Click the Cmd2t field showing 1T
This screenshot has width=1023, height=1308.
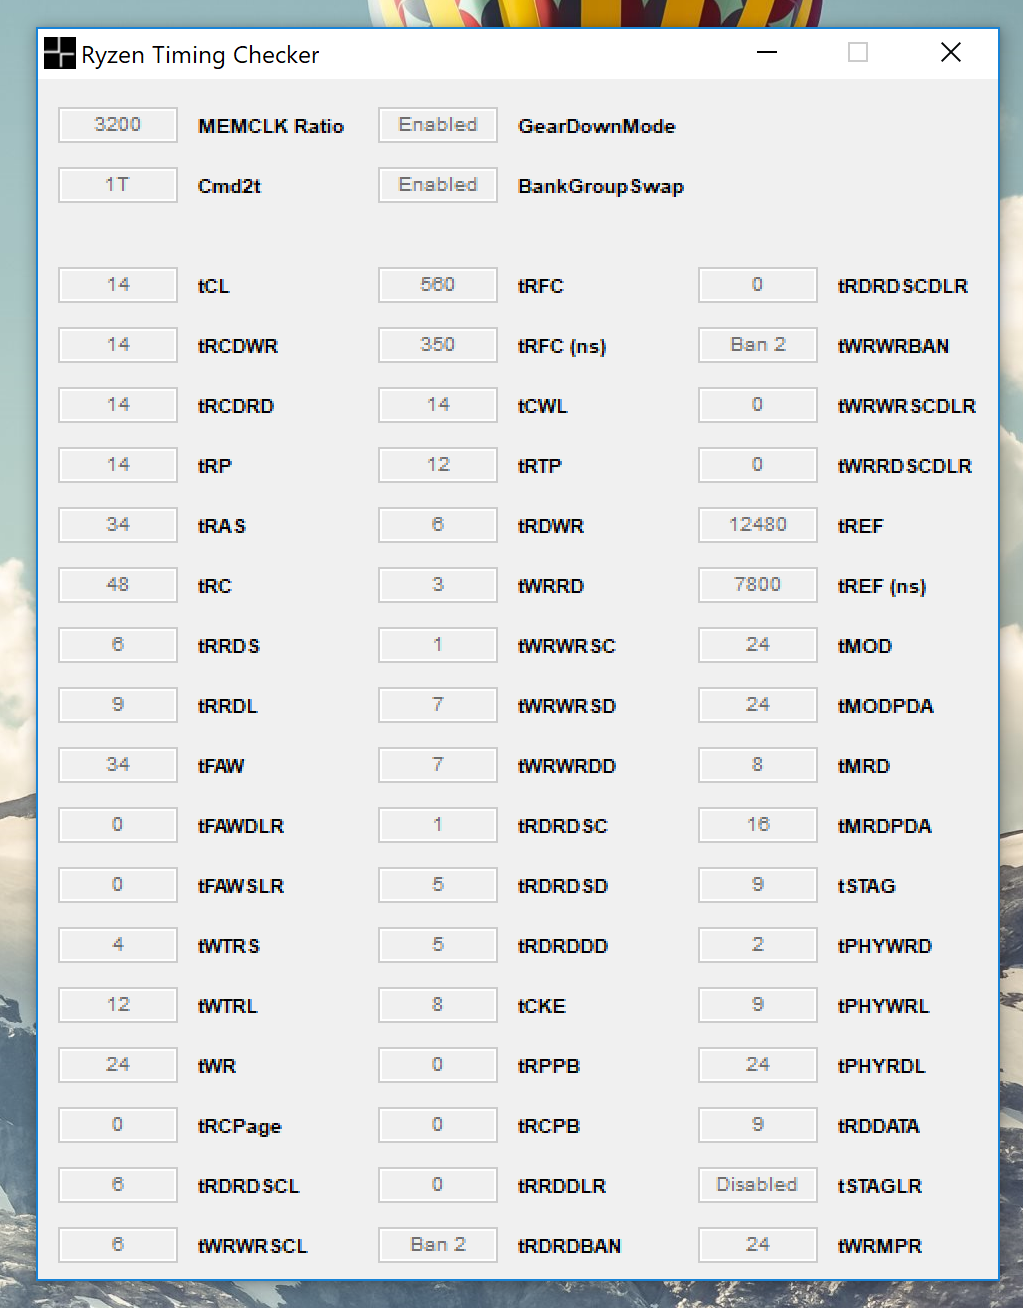118,185
